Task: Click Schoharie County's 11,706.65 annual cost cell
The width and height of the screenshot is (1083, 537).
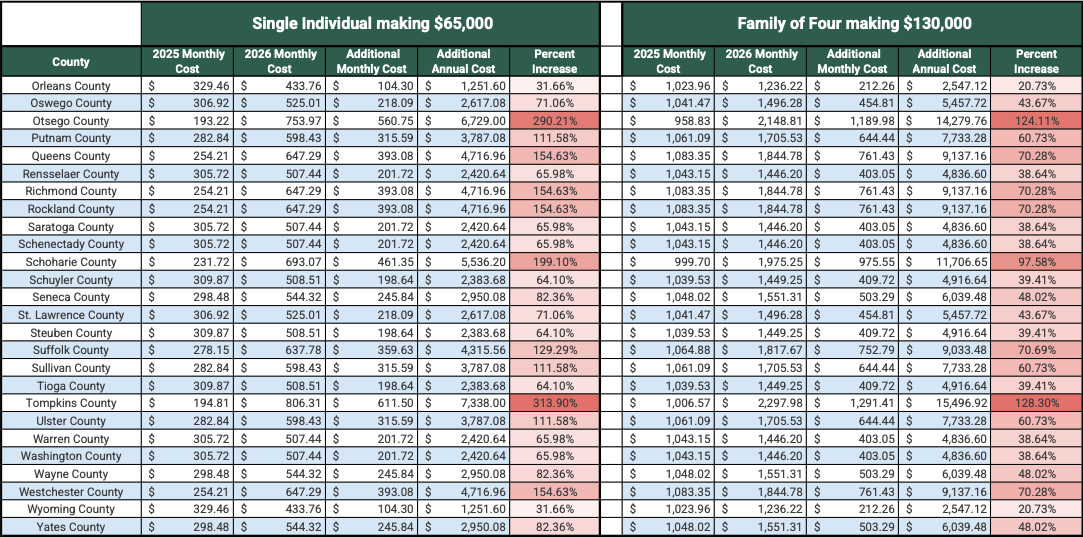Action: click(944, 262)
